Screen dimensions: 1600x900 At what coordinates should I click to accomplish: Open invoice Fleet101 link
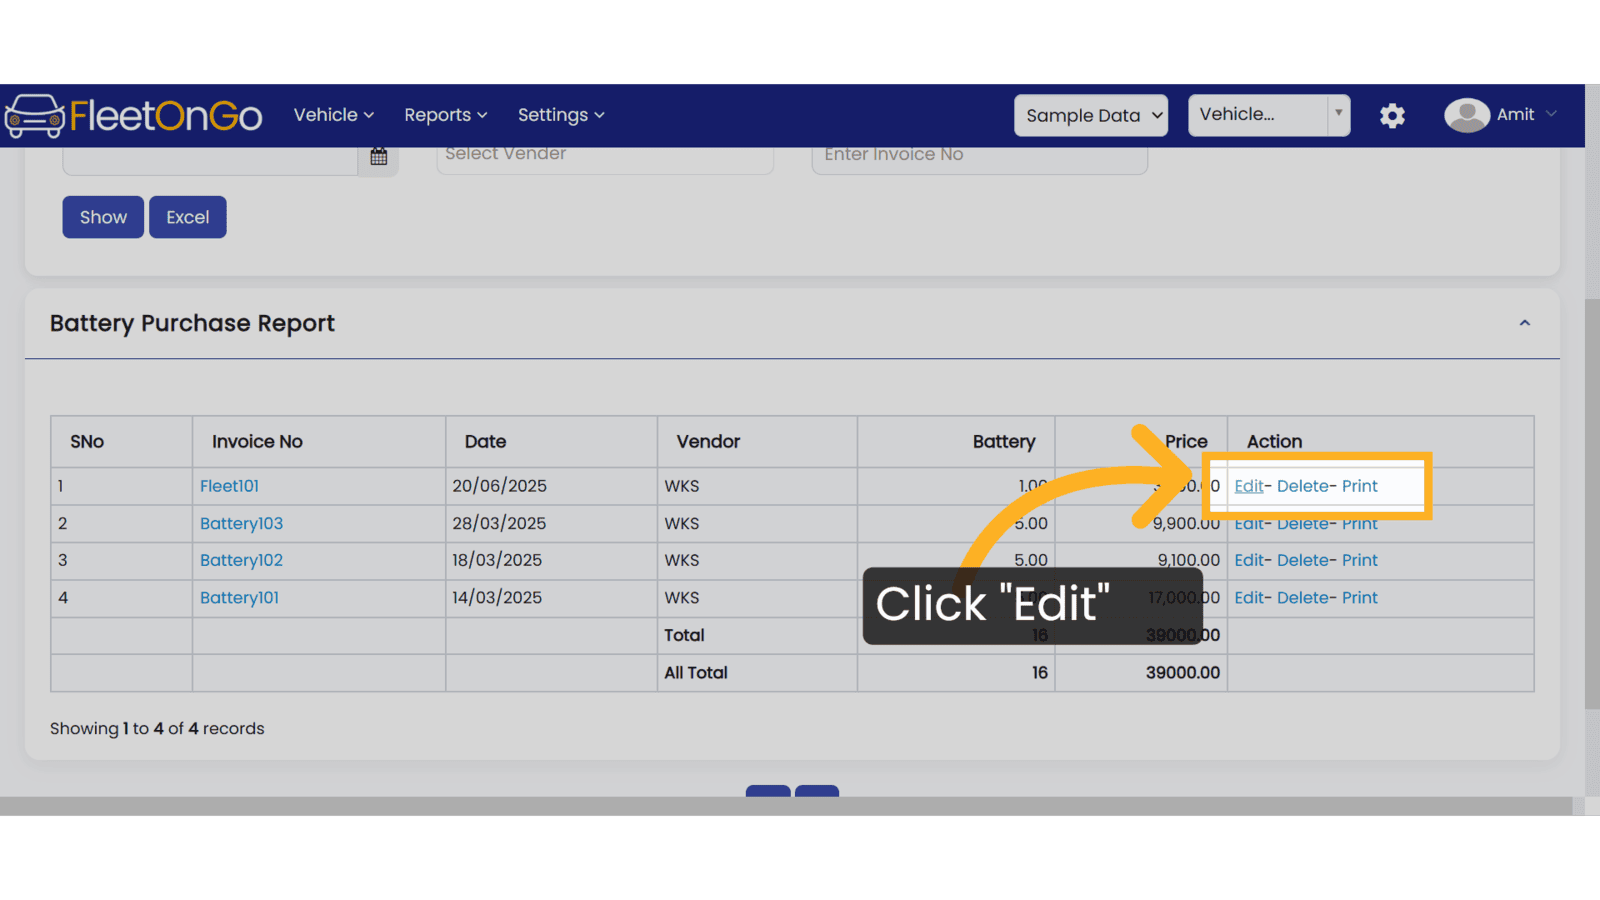click(229, 486)
